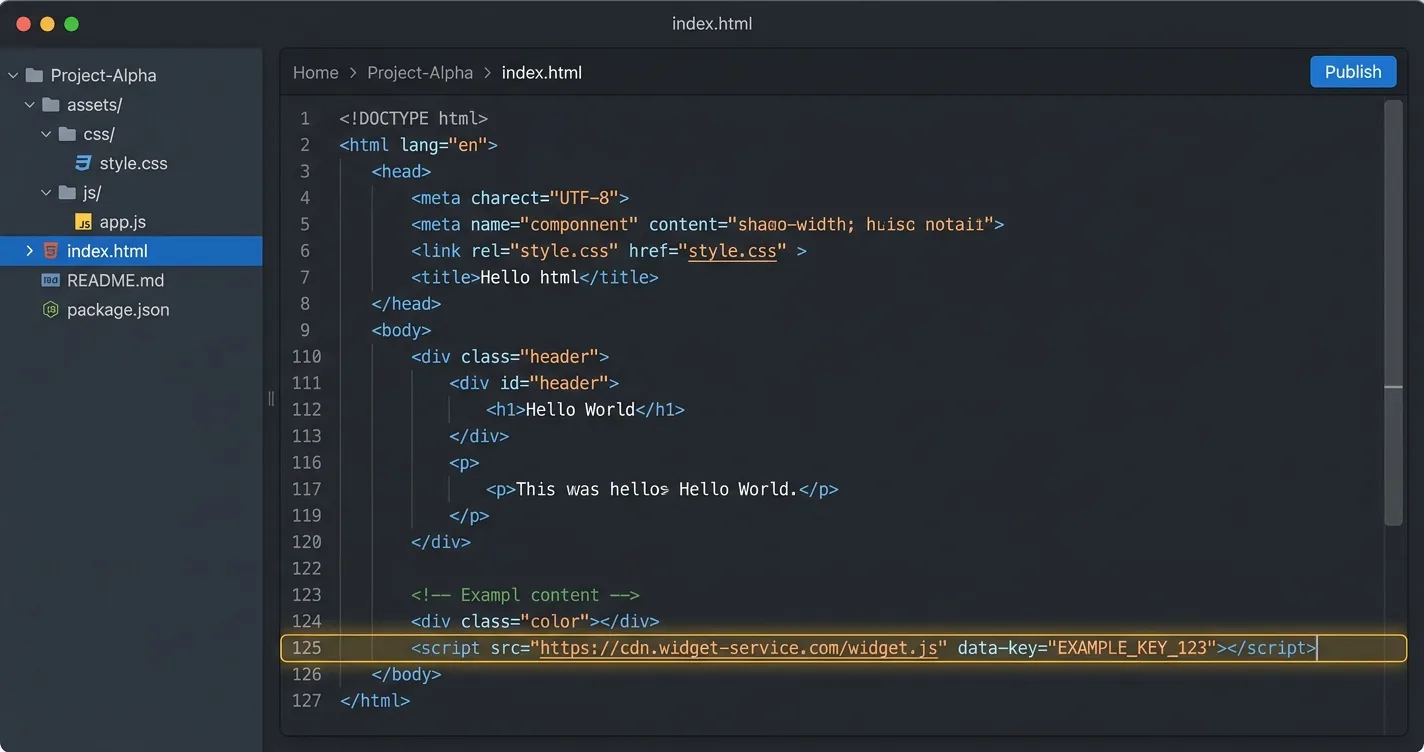The image size is (1424, 752).
Task: Click the <!DOCTYPE html> text
Action: 413,119
